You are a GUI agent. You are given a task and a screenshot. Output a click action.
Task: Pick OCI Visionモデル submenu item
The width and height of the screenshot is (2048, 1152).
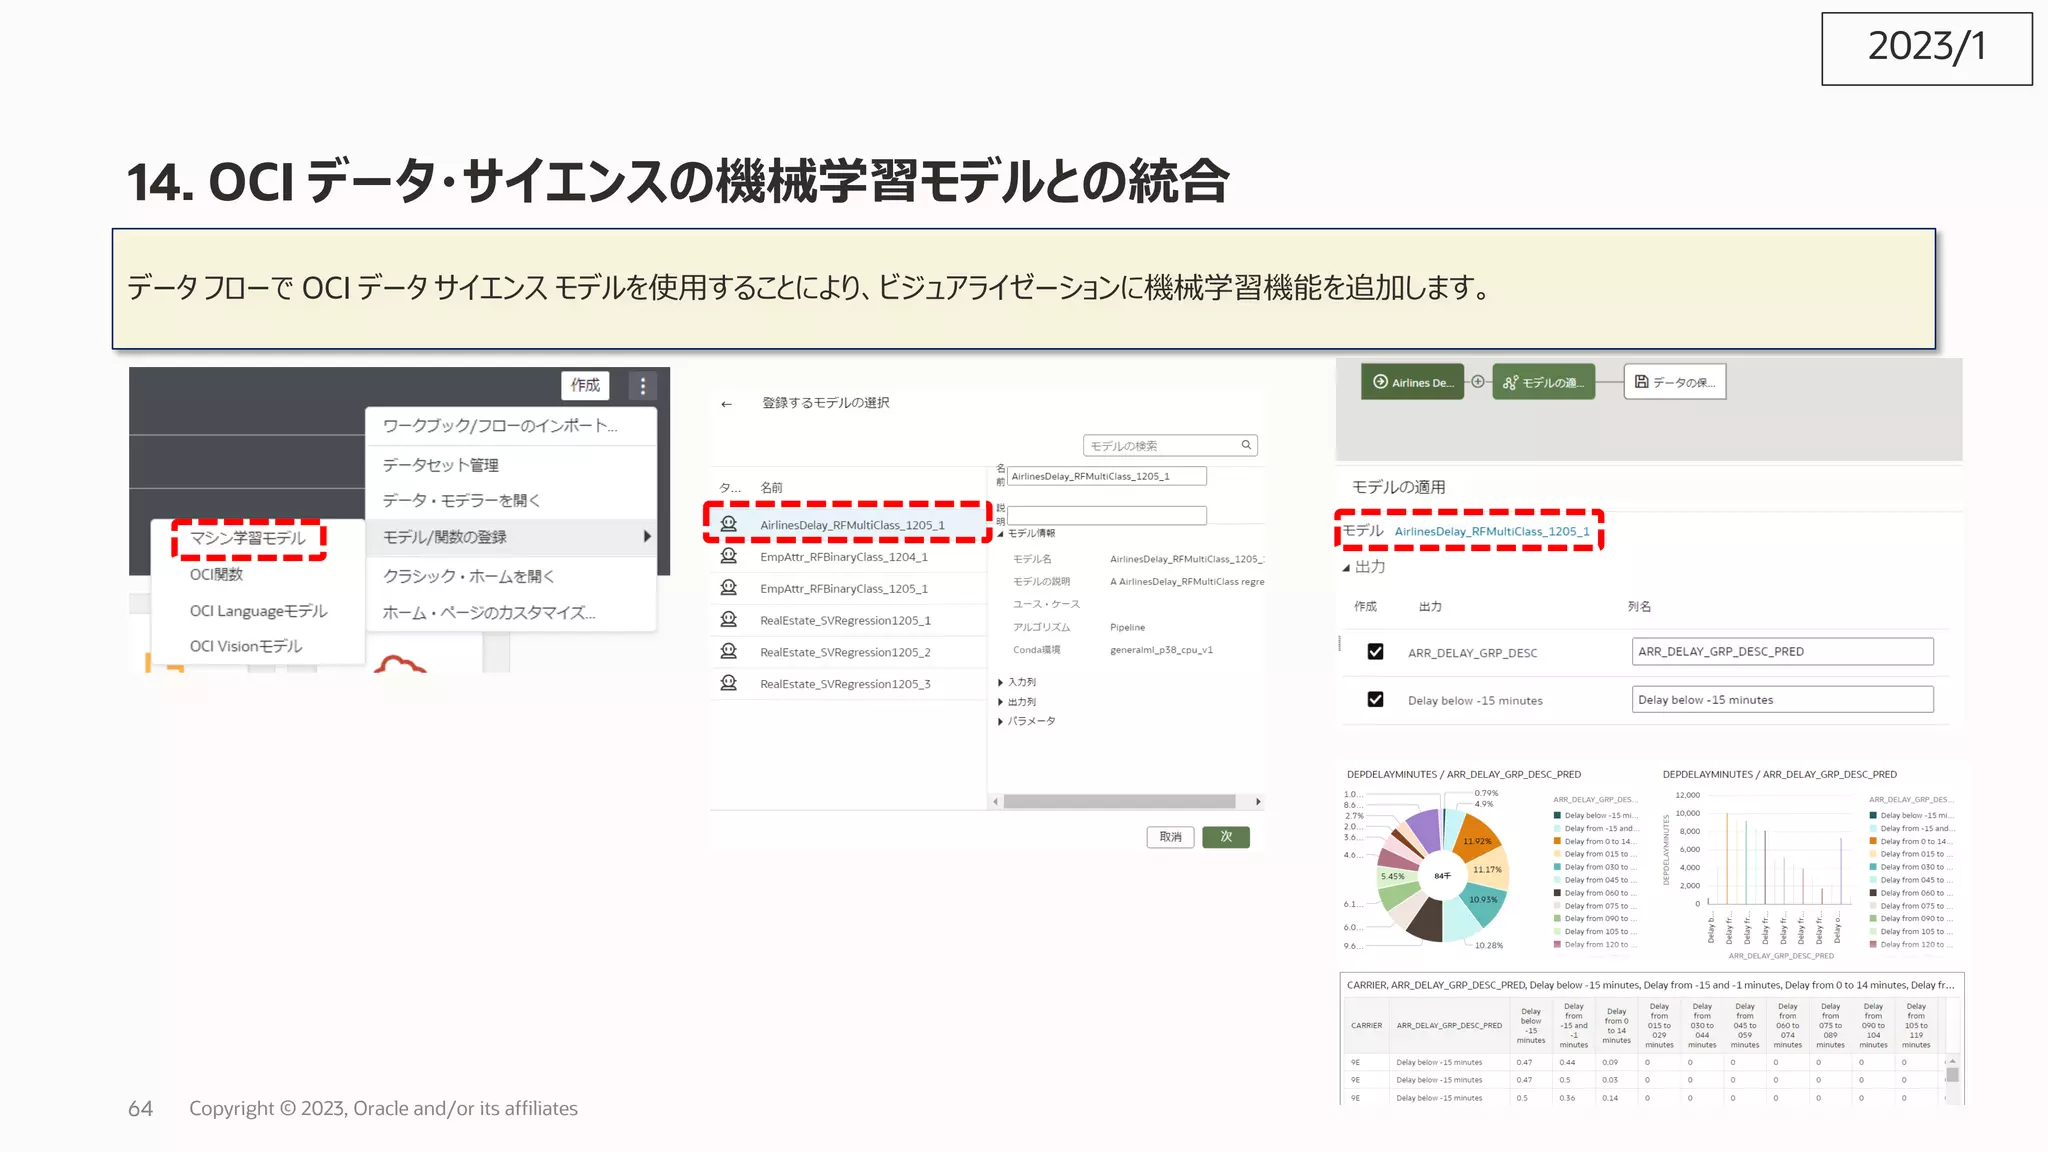click(246, 647)
